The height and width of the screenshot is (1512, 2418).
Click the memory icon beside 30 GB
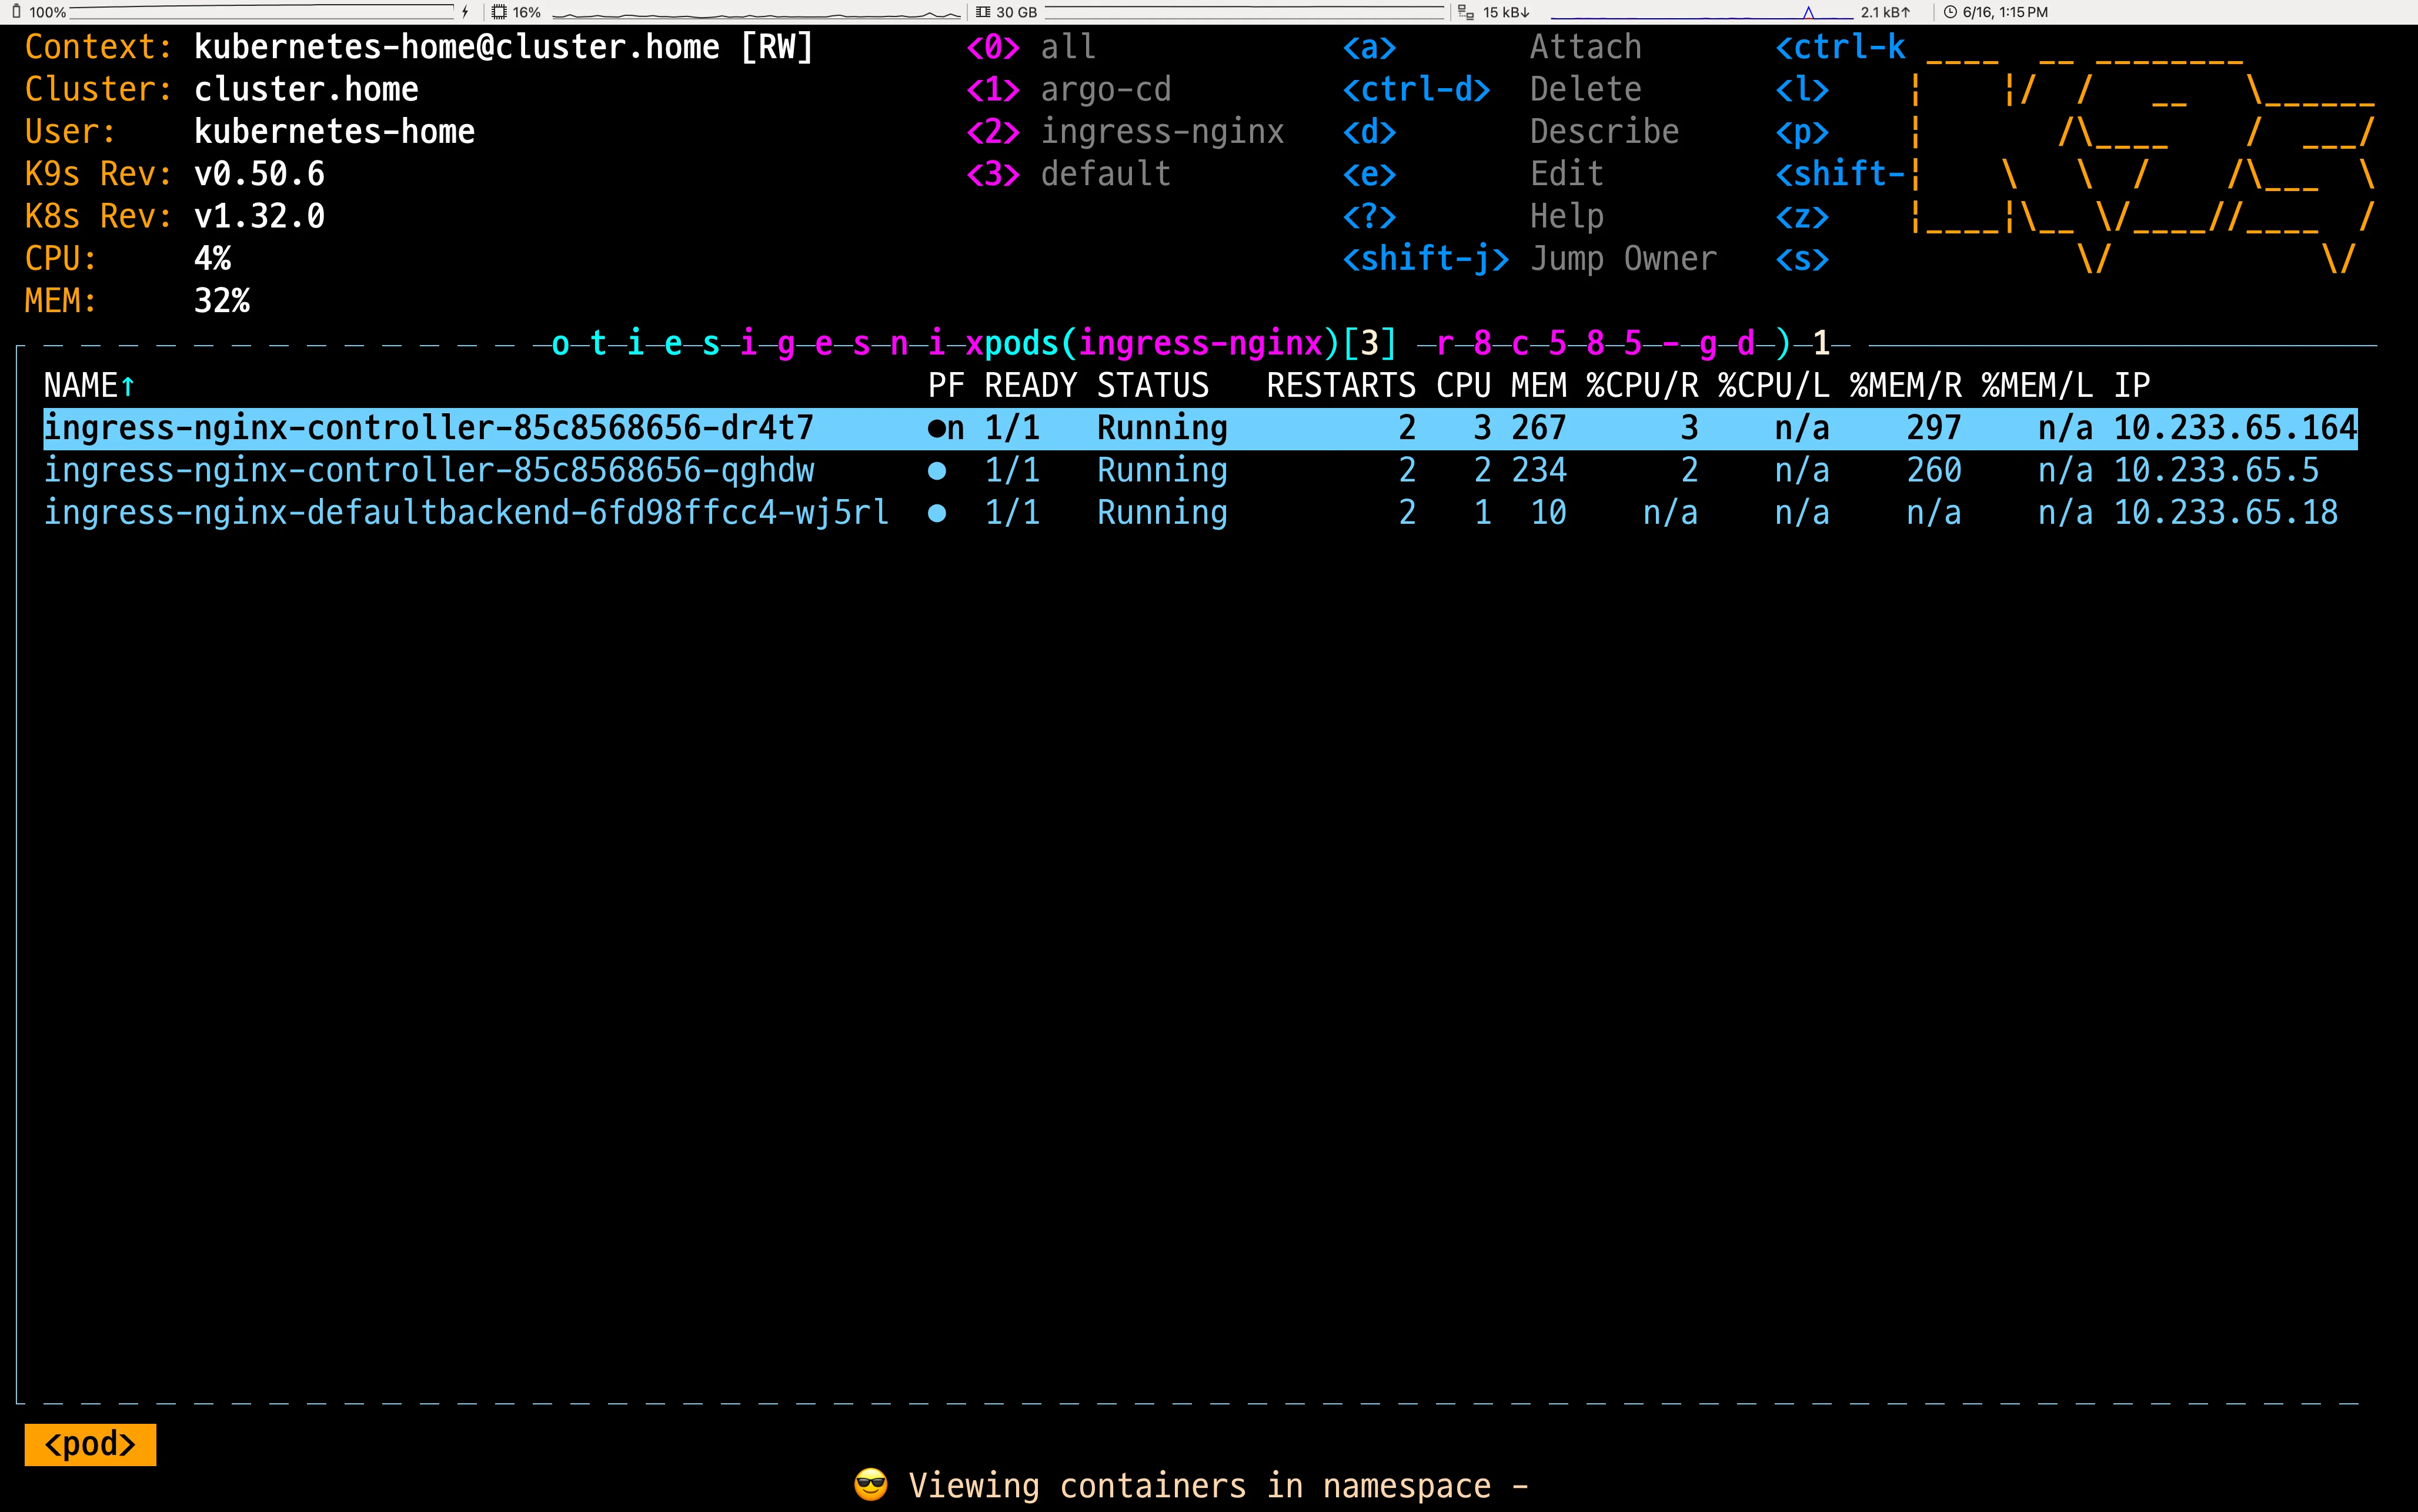983,12
